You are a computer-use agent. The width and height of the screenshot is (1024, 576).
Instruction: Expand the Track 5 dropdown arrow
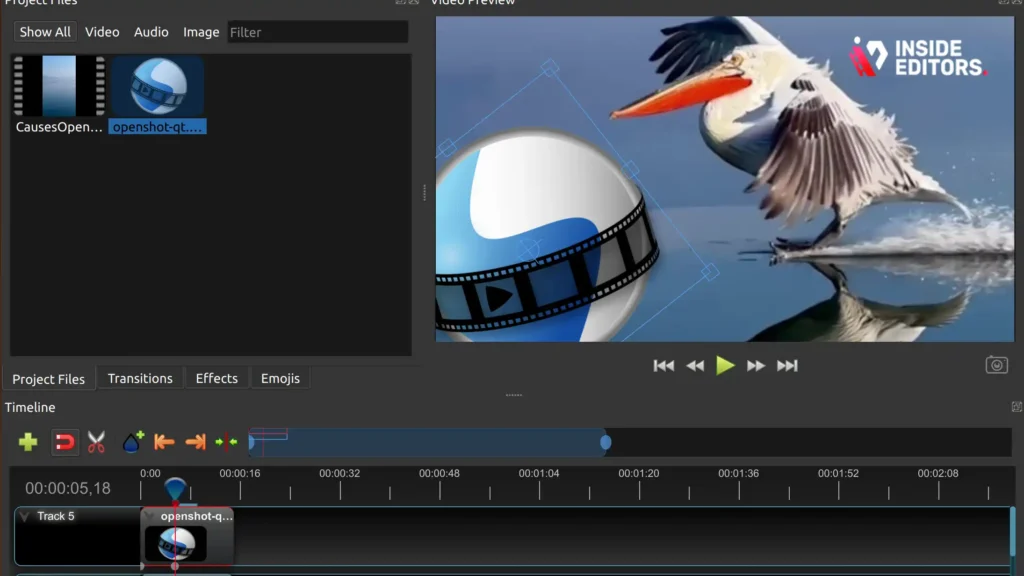click(x=24, y=517)
